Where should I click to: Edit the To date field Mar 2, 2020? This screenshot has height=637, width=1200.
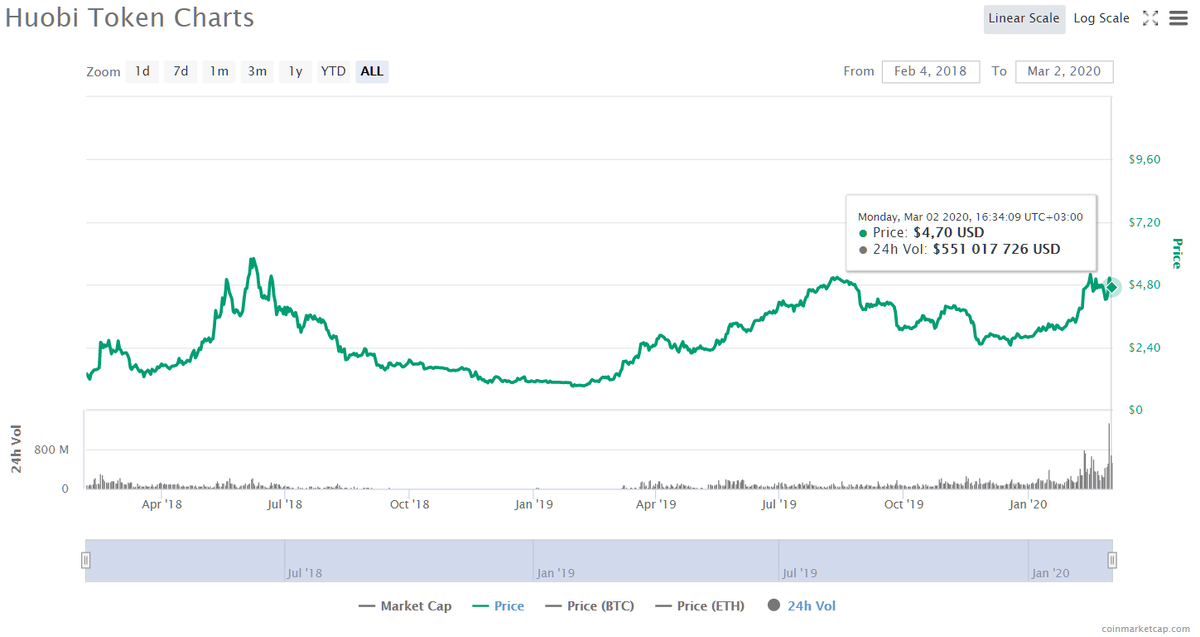point(1064,71)
